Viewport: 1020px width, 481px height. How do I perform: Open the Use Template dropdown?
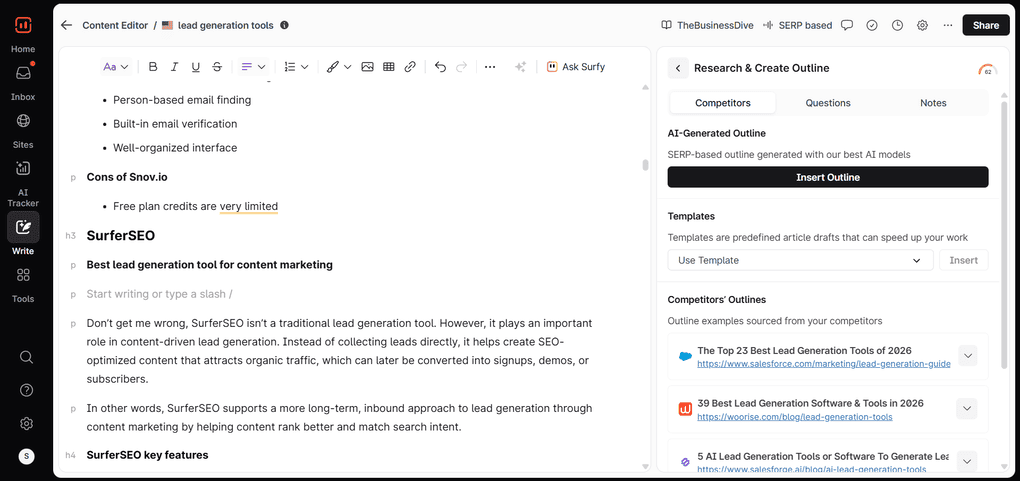click(800, 260)
